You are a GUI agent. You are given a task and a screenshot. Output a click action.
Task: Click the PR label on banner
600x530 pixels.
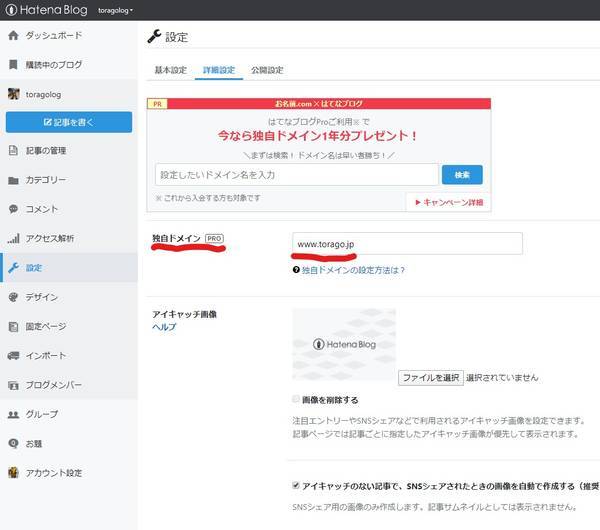point(157,104)
